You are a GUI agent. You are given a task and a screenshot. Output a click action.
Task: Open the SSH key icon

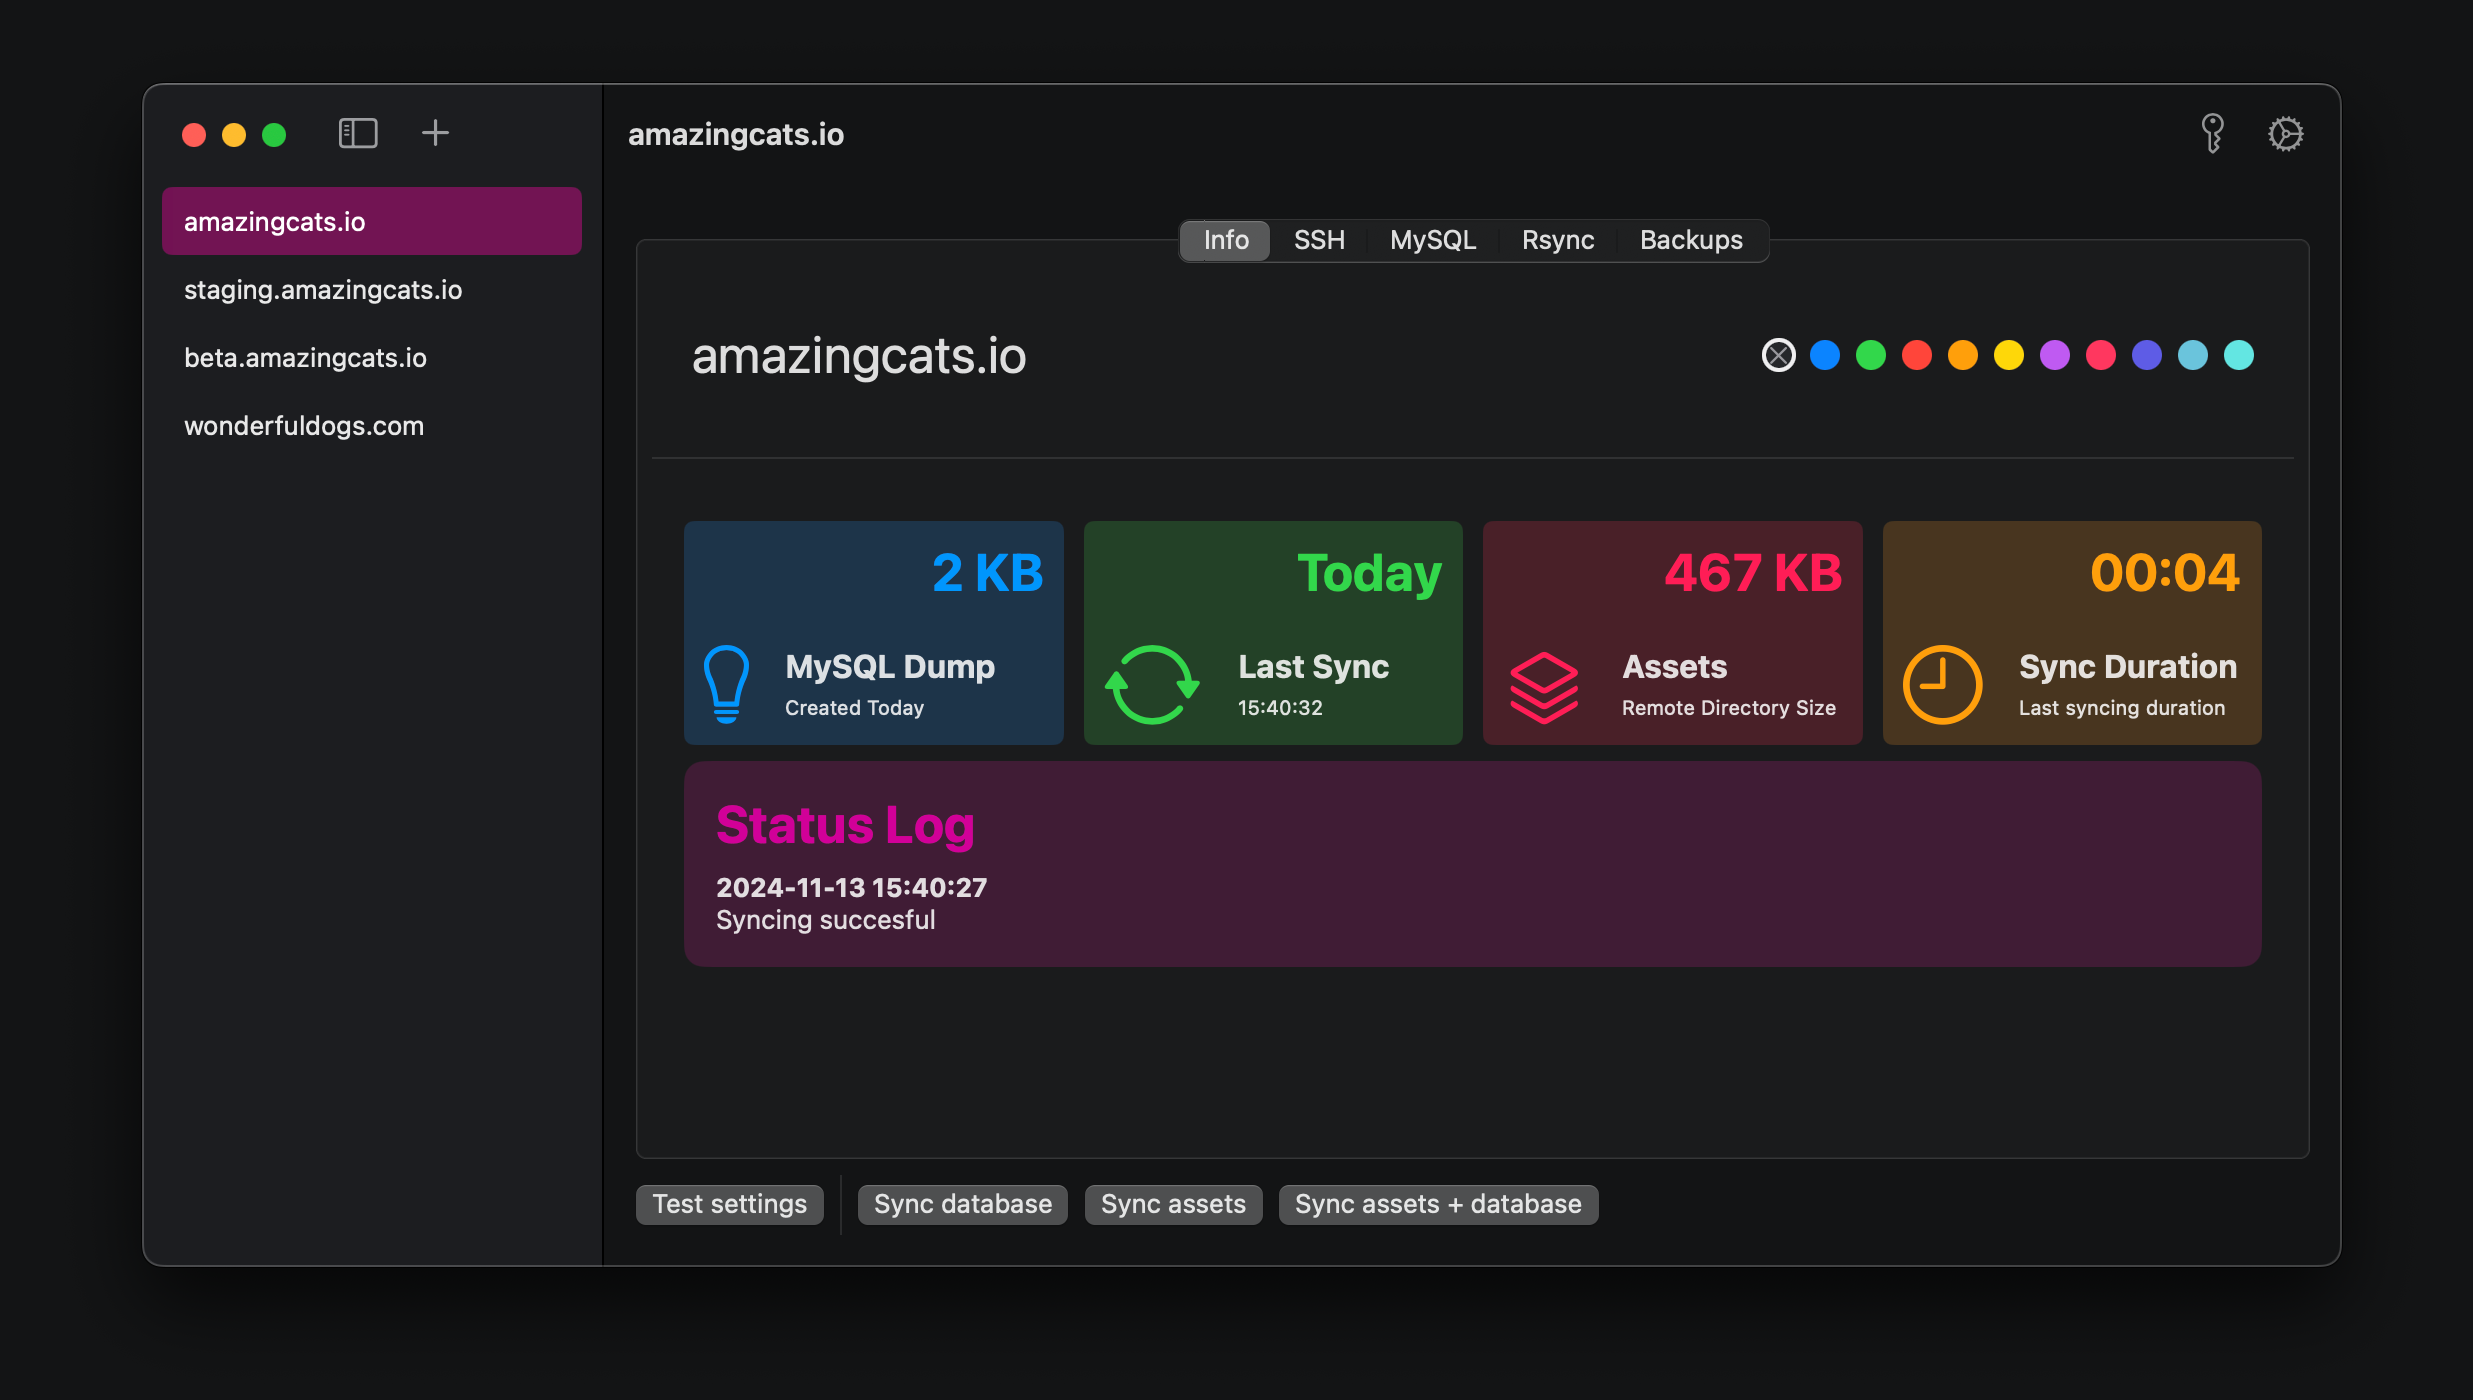(x=2212, y=133)
